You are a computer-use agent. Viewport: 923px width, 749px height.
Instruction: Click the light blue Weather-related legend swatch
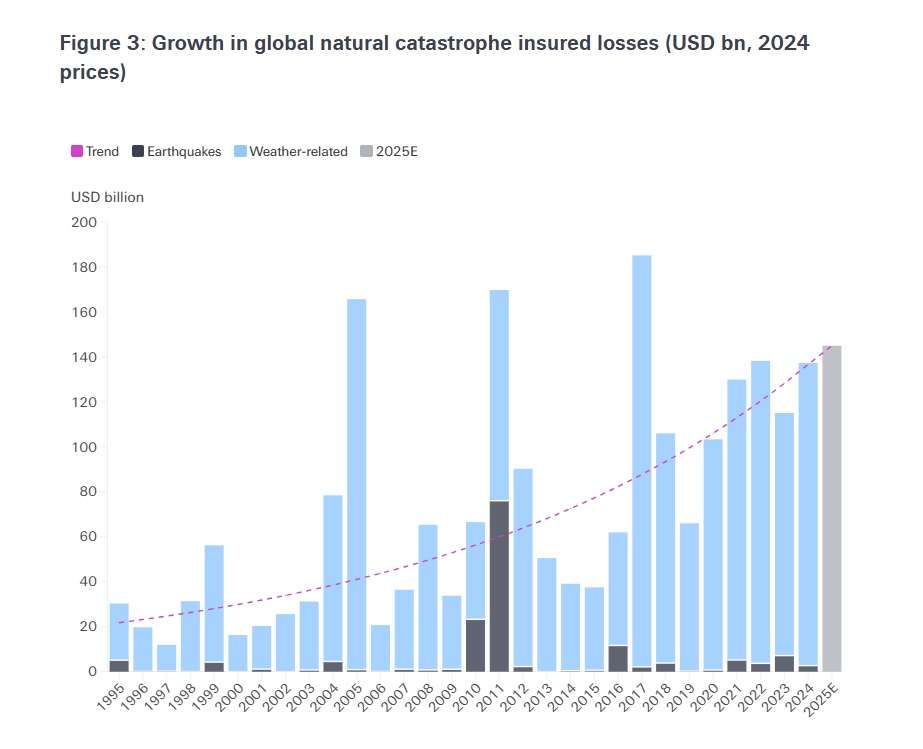pyautogui.click(x=241, y=152)
